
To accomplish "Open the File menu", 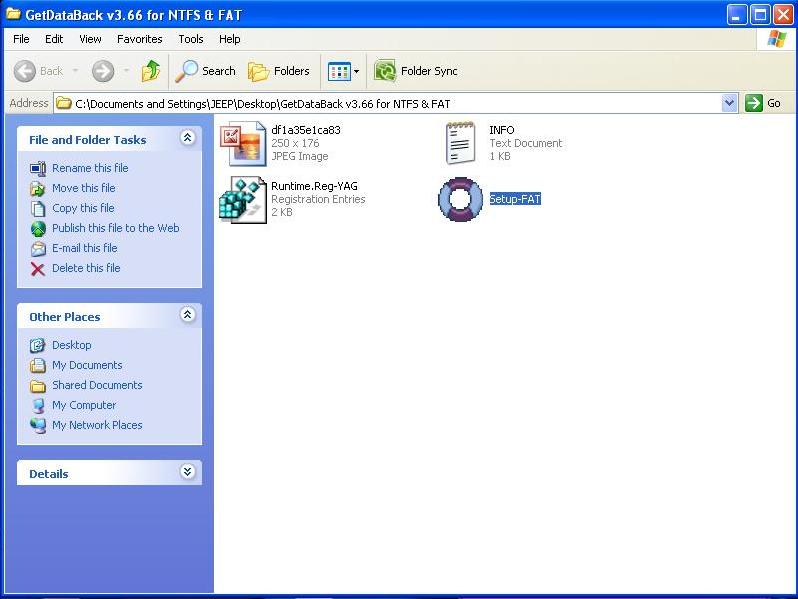I will tap(21, 39).
